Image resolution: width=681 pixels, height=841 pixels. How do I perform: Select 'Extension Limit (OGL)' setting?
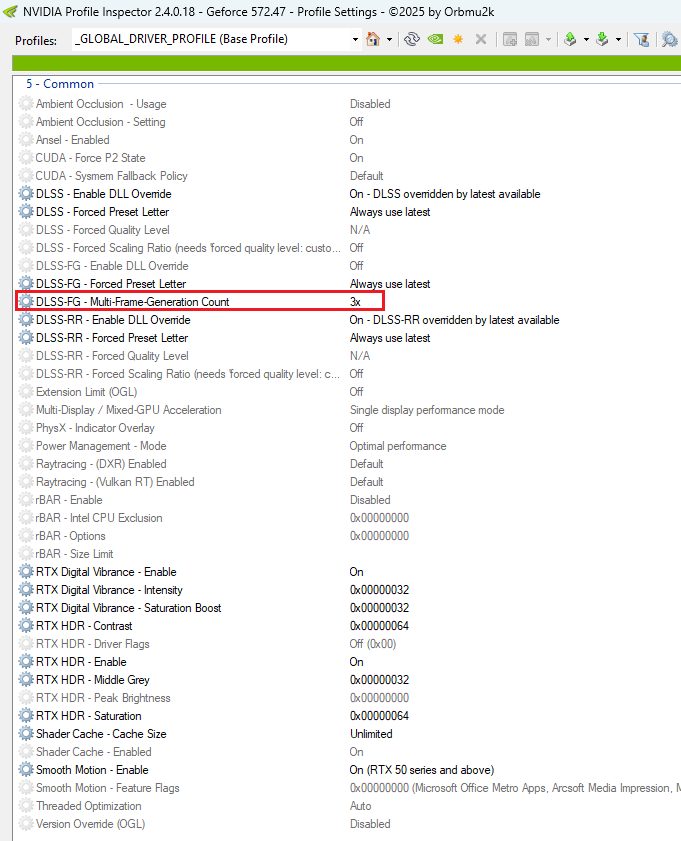(x=86, y=392)
